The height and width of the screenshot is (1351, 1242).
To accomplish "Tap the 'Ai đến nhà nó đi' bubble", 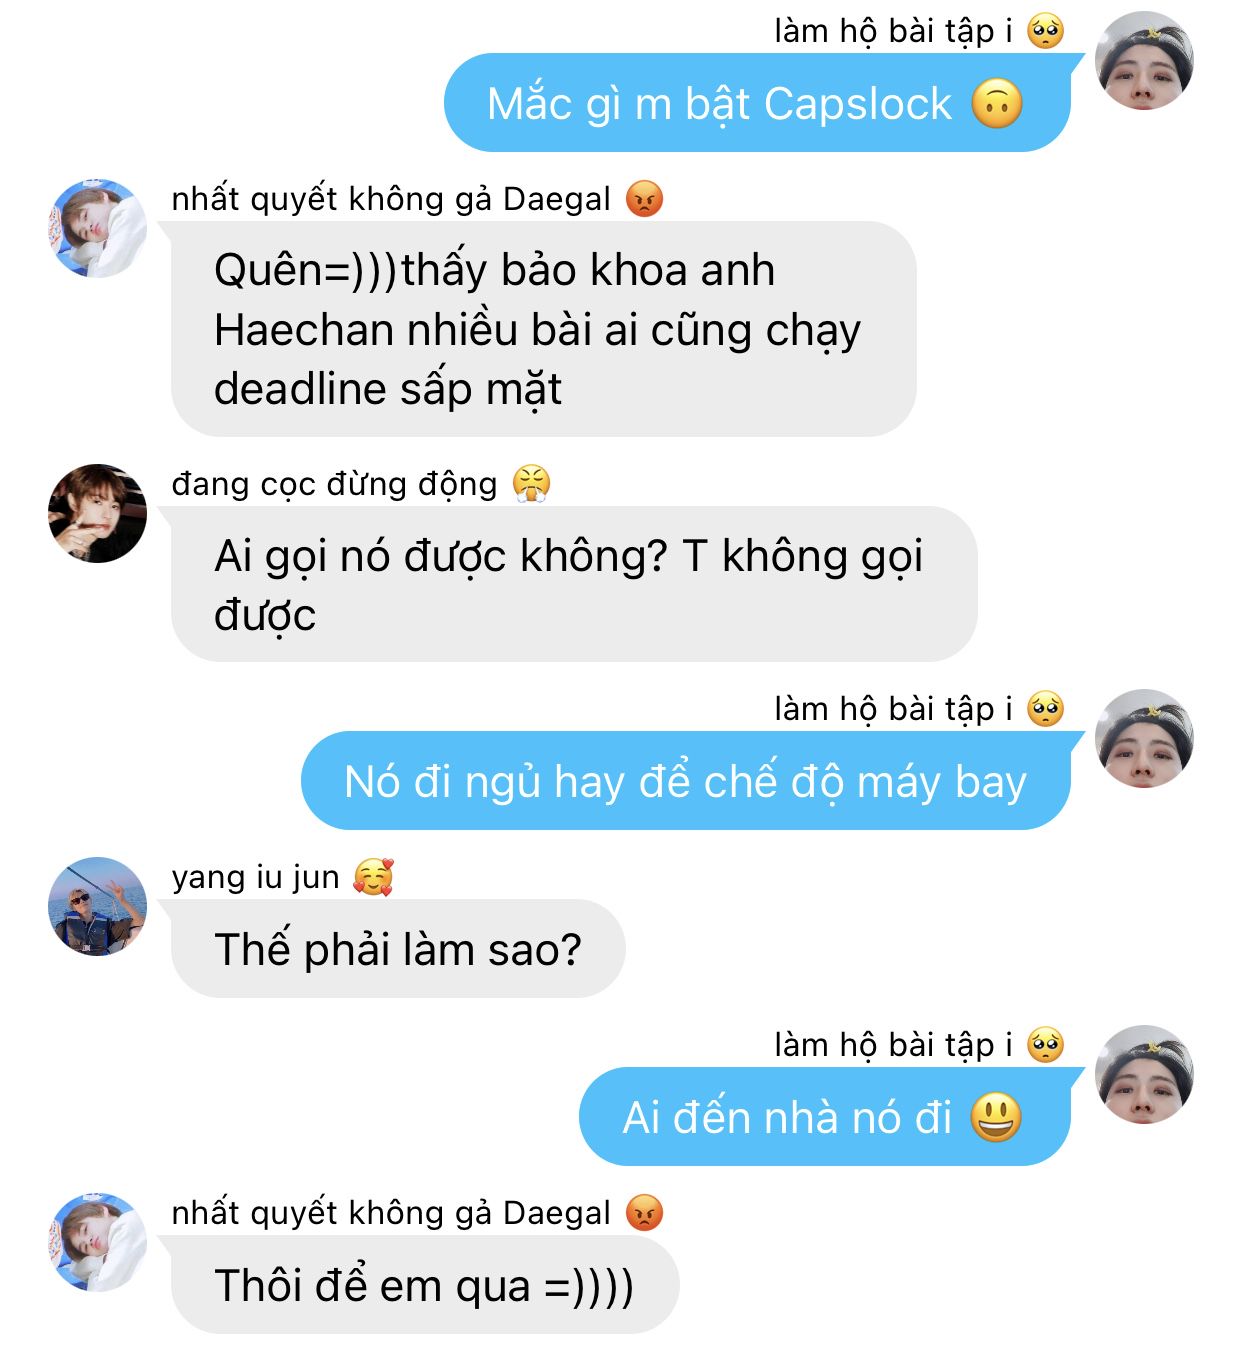I will point(825,1116).
